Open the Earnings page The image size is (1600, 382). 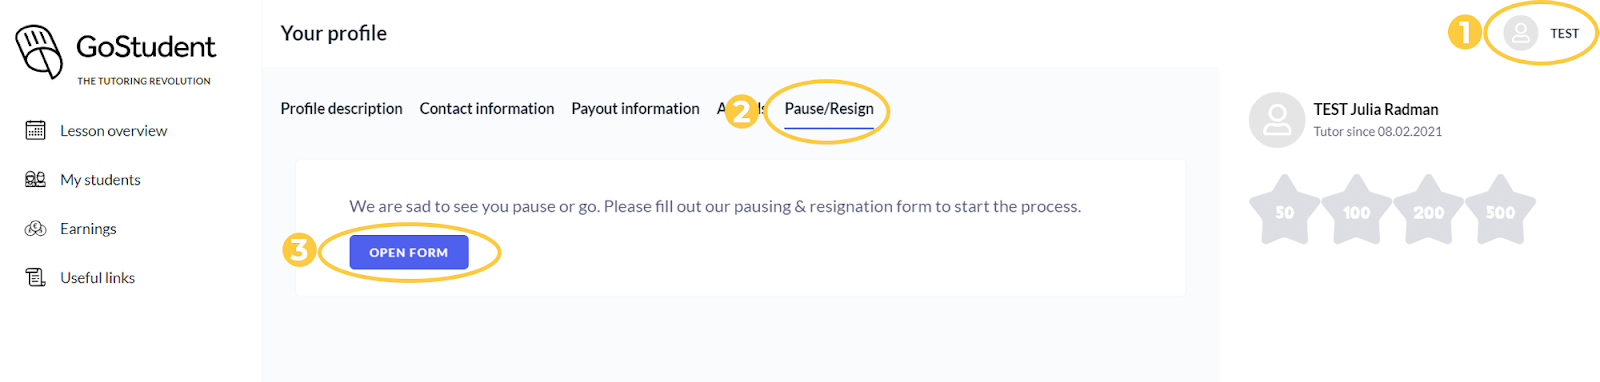pos(88,228)
